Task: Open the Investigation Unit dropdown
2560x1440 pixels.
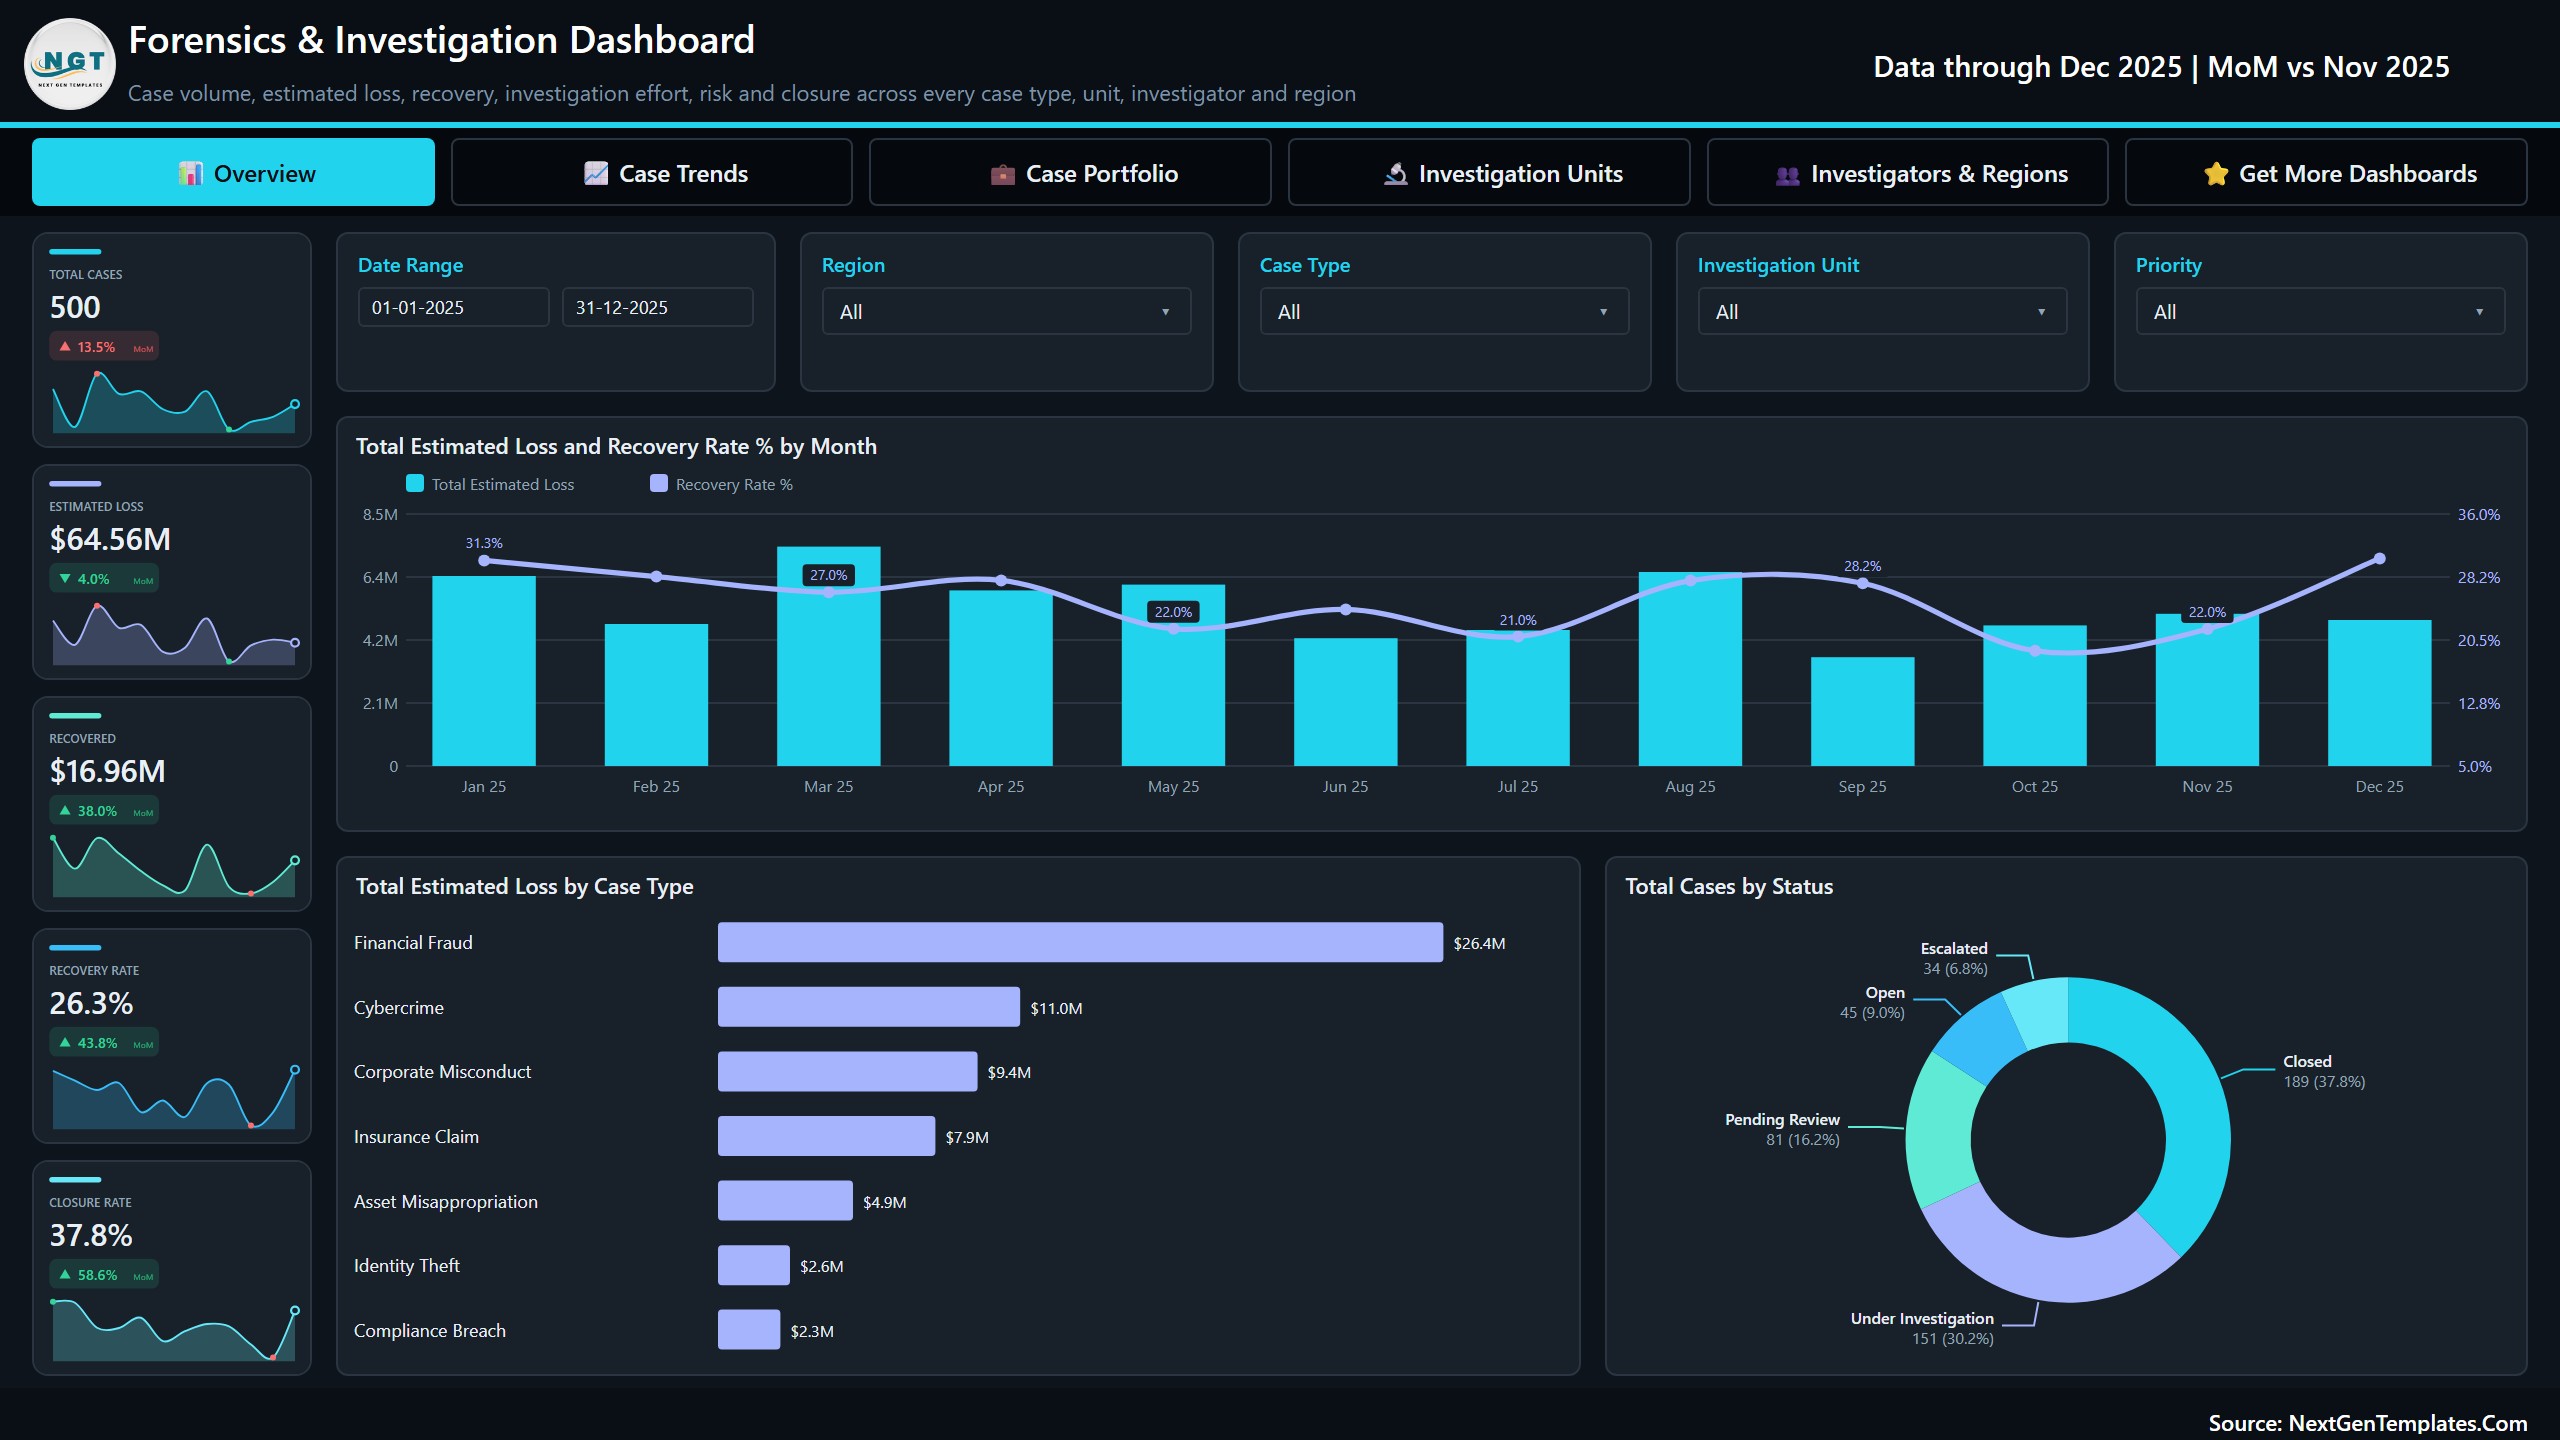Action: [1882, 312]
